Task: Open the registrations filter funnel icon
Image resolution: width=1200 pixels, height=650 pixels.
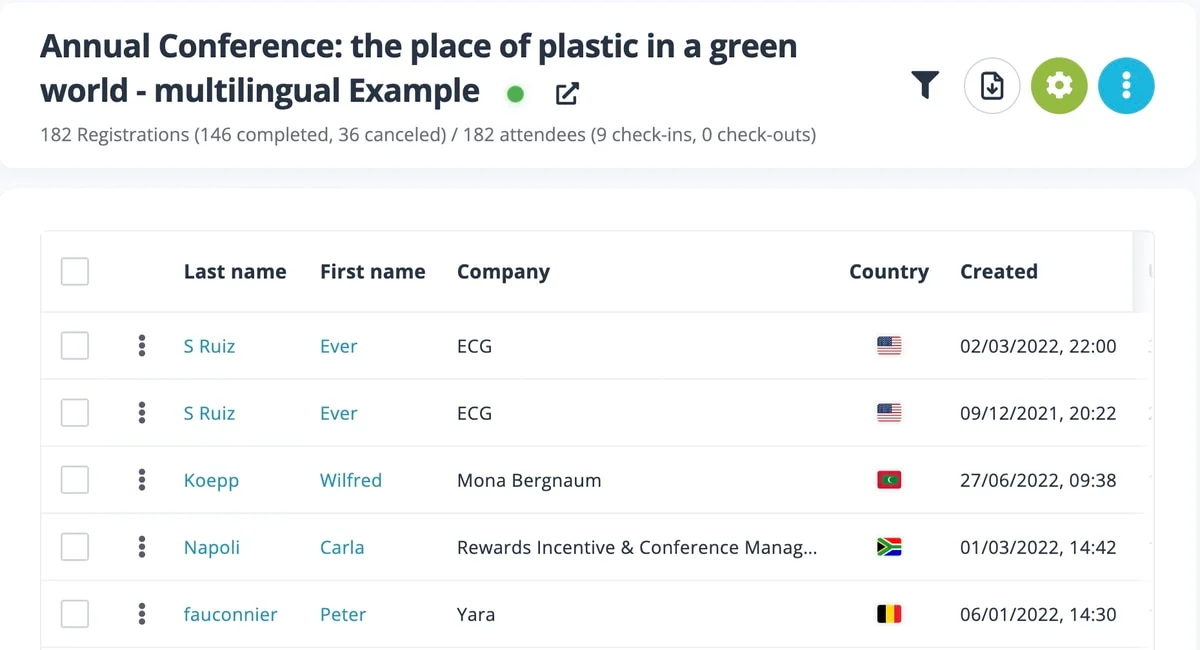Action: coord(926,86)
